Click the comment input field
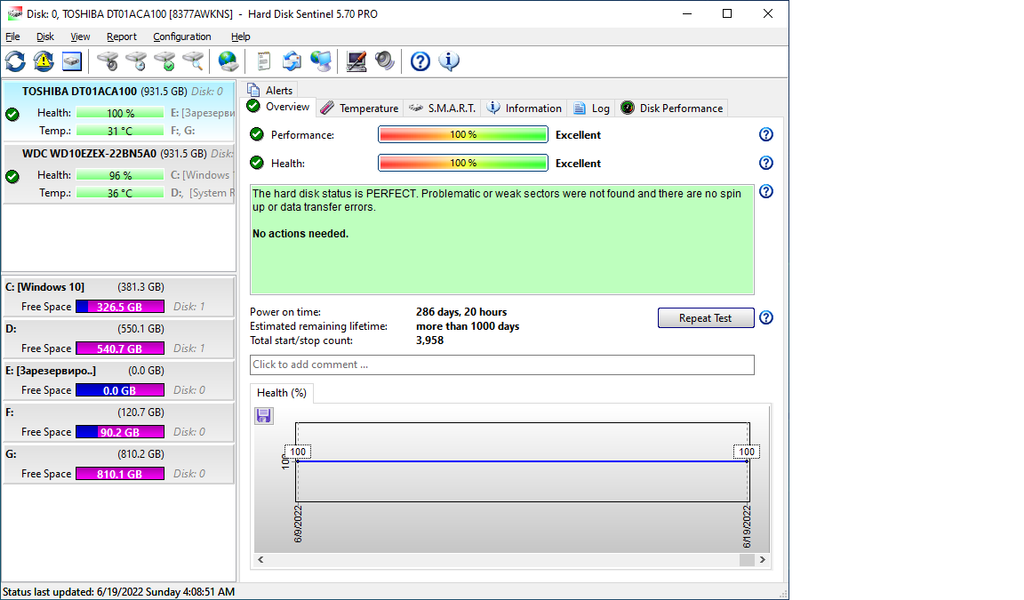1024x600 pixels. coord(502,365)
